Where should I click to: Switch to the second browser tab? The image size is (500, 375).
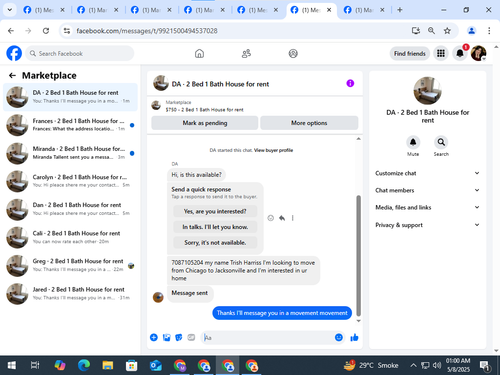[x=97, y=10]
